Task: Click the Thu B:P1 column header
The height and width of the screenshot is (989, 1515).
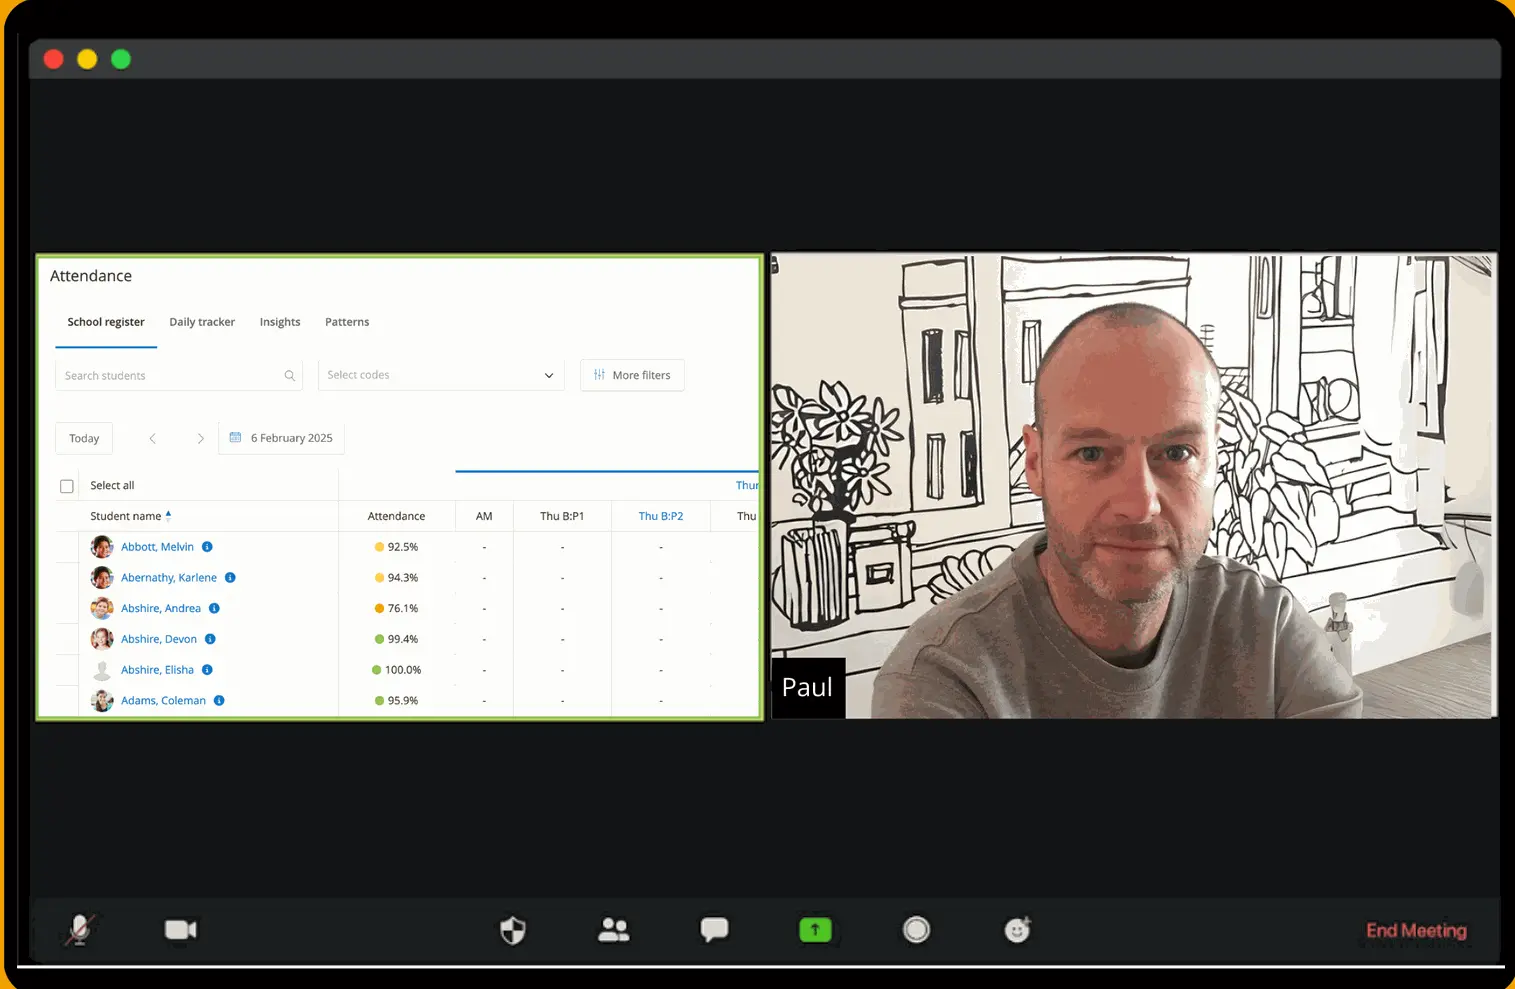Action: [x=562, y=516]
